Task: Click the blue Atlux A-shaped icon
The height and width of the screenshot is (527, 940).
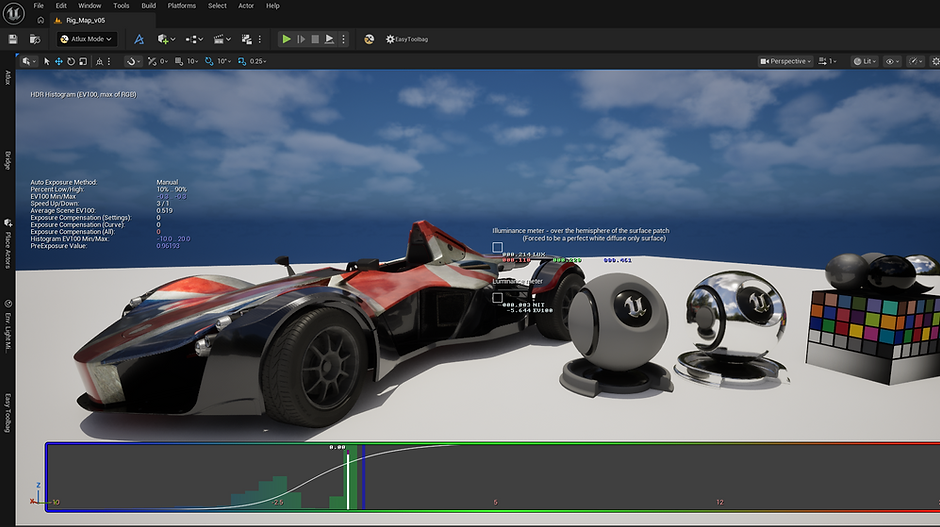Action: (138, 39)
